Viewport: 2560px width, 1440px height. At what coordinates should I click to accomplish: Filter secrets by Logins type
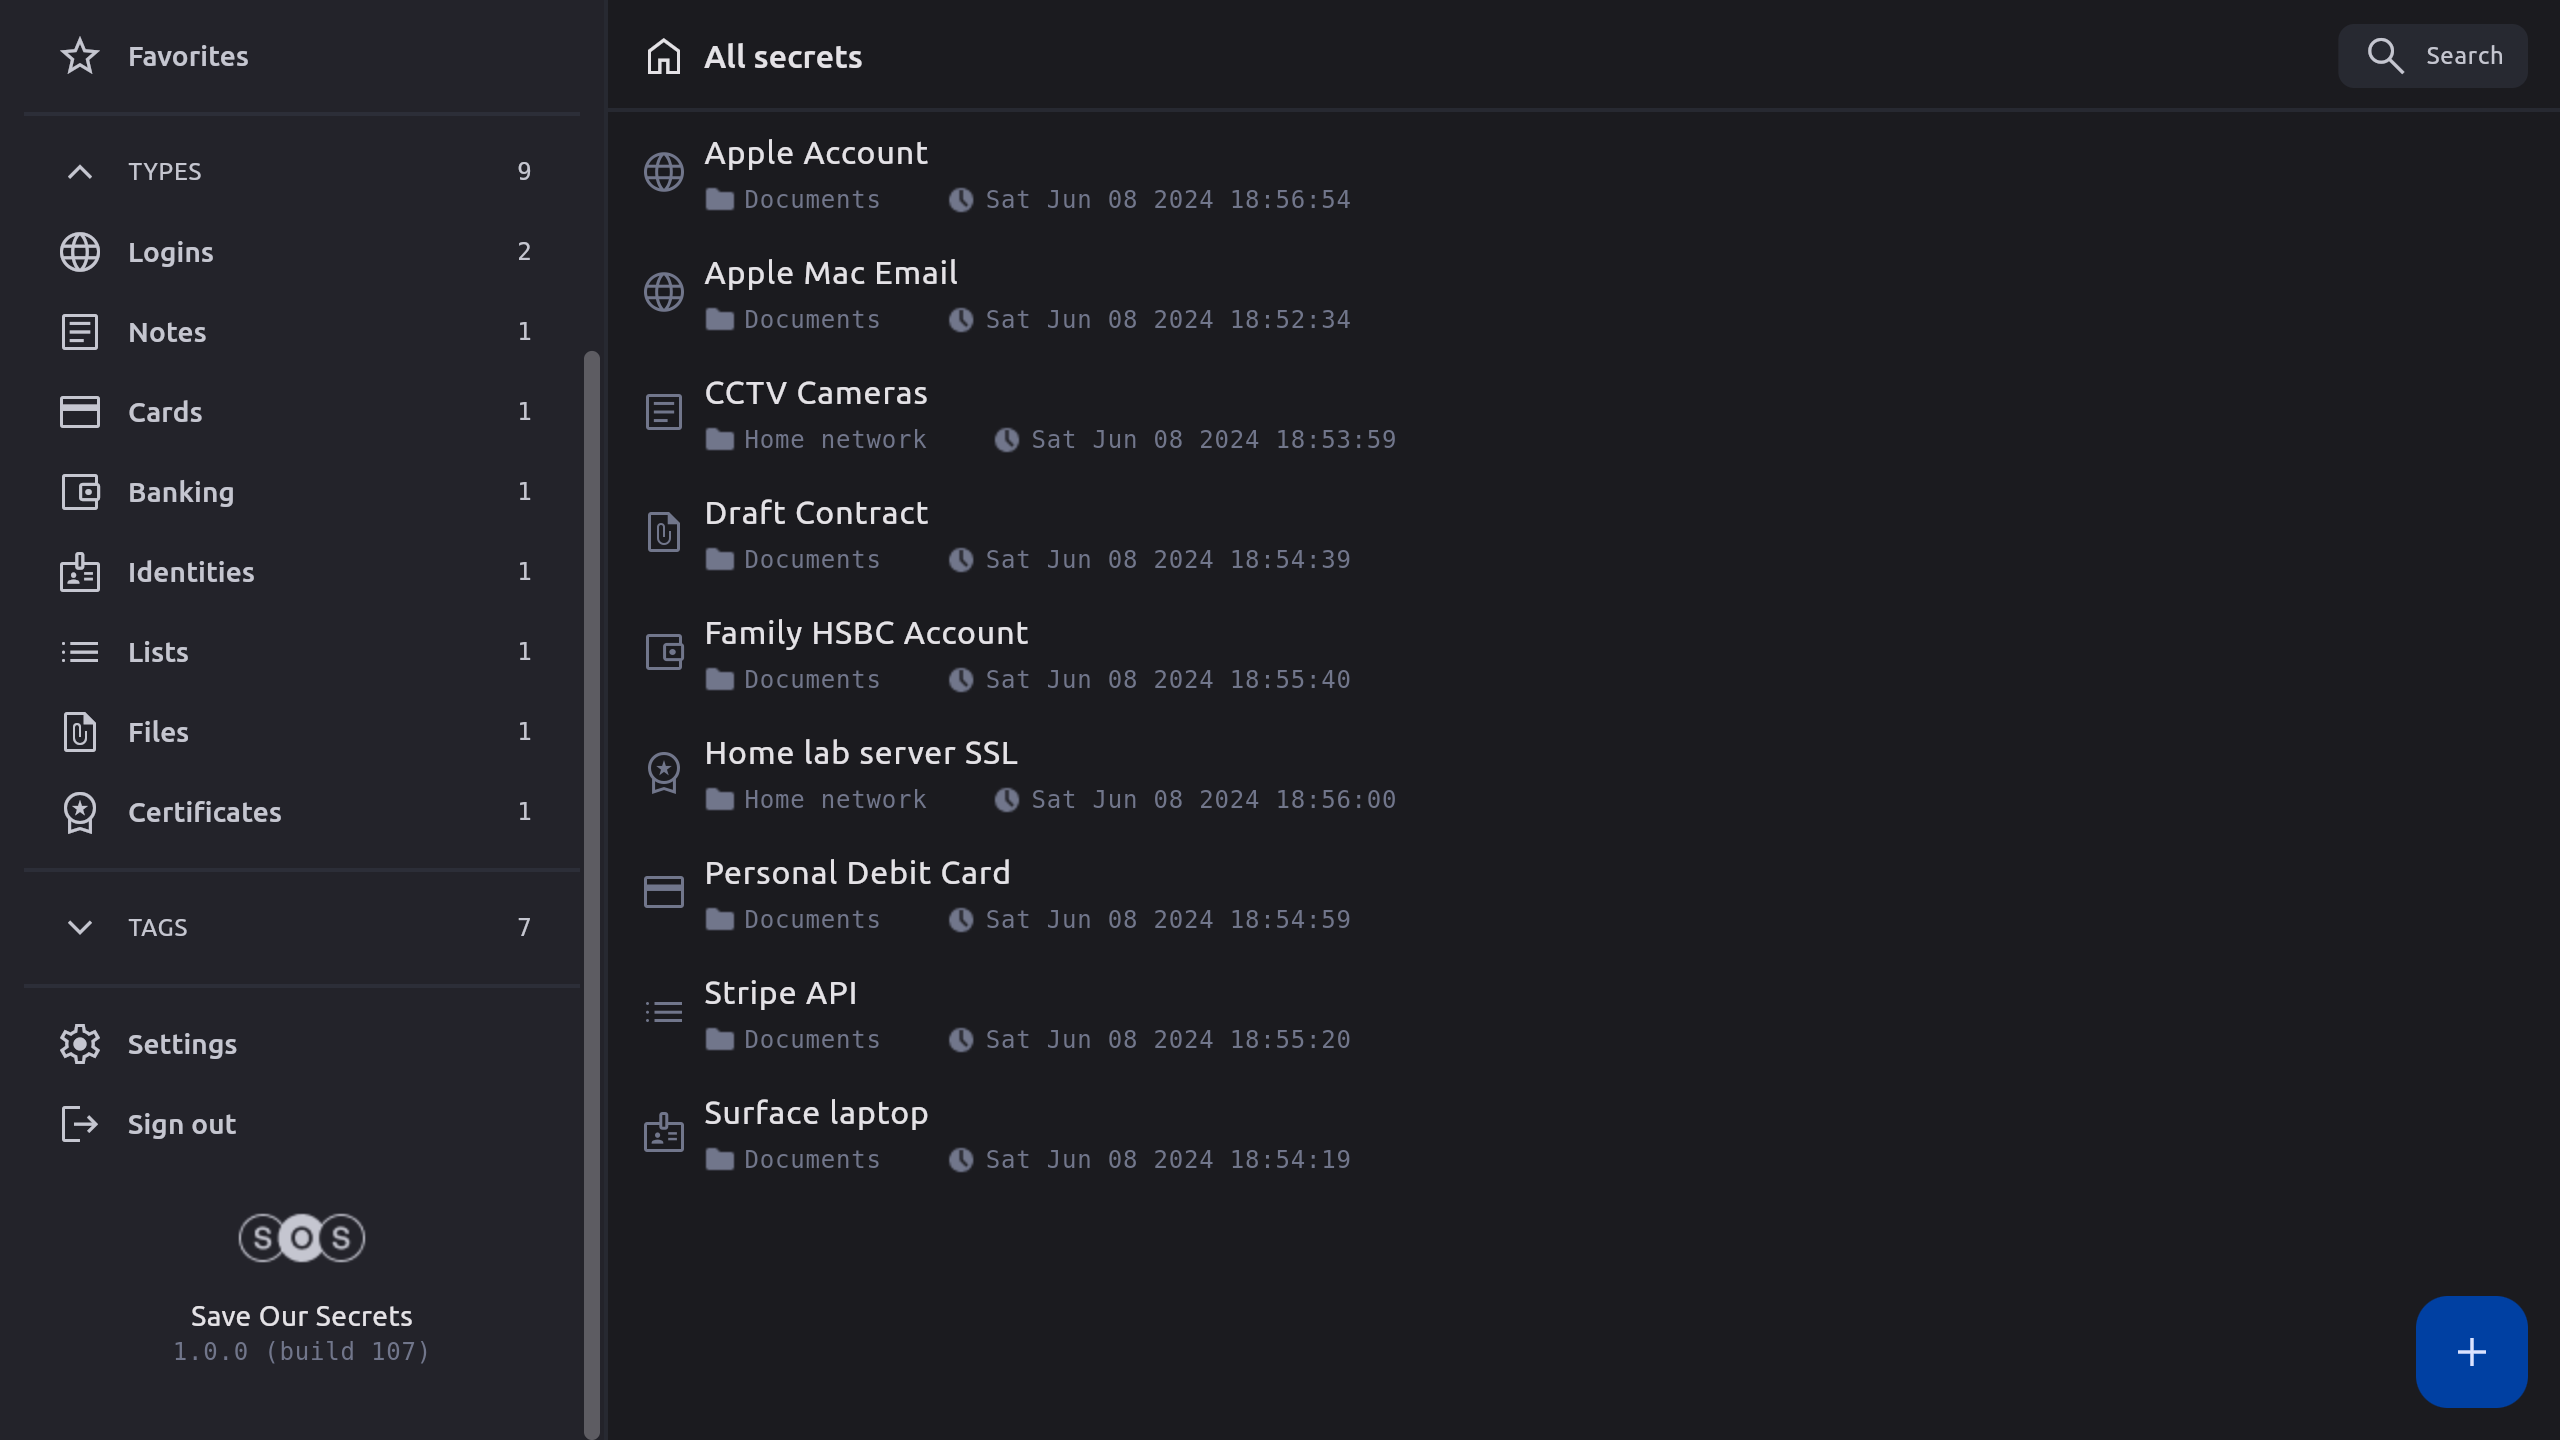point(171,252)
